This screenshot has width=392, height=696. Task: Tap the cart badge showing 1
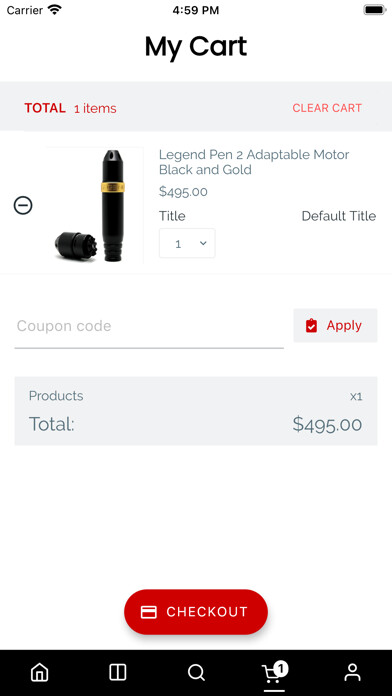[281, 668]
